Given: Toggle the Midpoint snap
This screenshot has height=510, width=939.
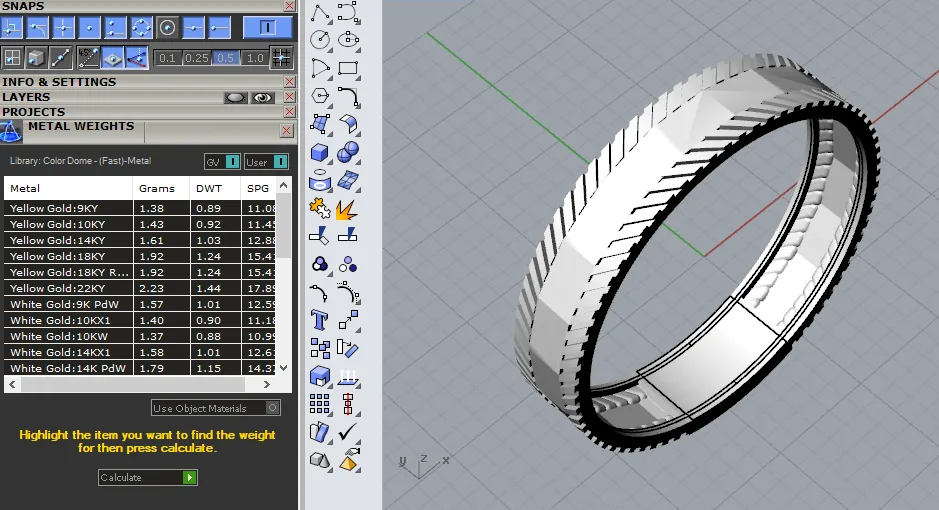Looking at the screenshot, I should 193,28.
